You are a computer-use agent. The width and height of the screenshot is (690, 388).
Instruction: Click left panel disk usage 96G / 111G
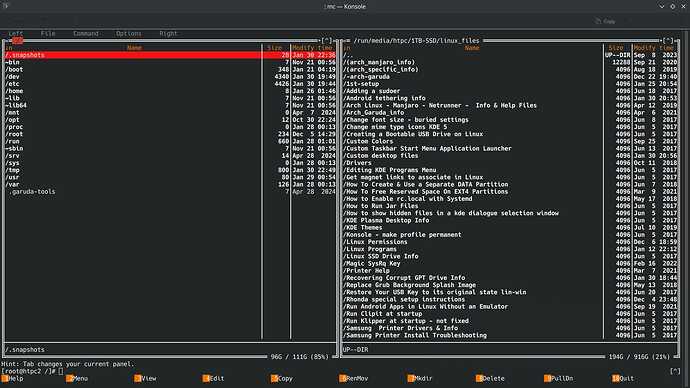tap(299, 357)
